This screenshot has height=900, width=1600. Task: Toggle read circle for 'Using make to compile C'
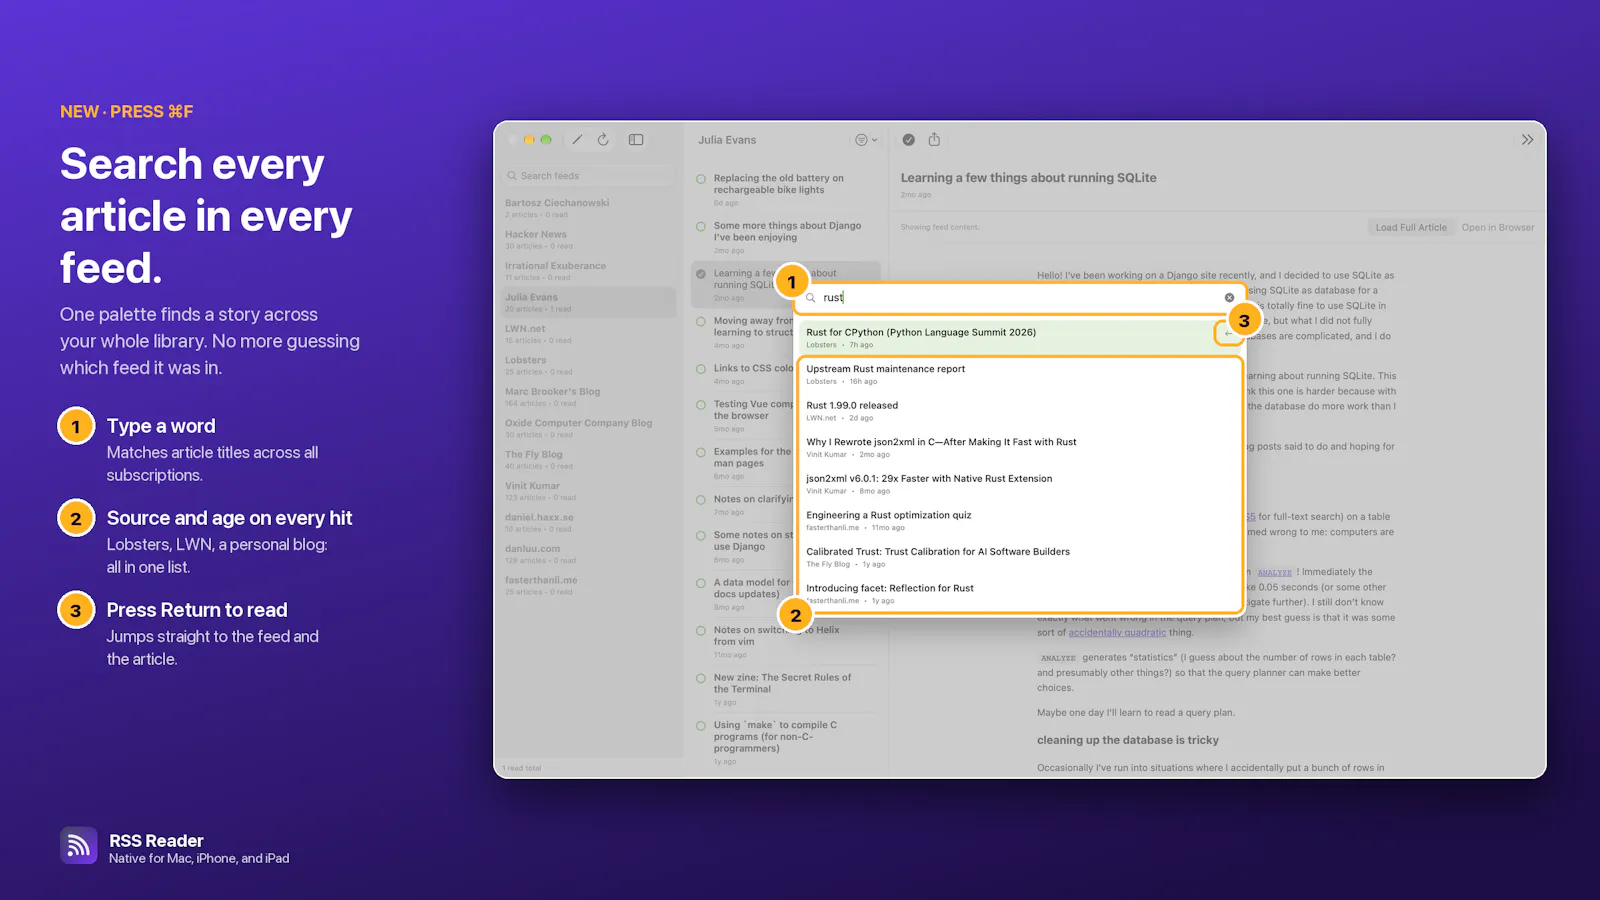tap(701, 726)
